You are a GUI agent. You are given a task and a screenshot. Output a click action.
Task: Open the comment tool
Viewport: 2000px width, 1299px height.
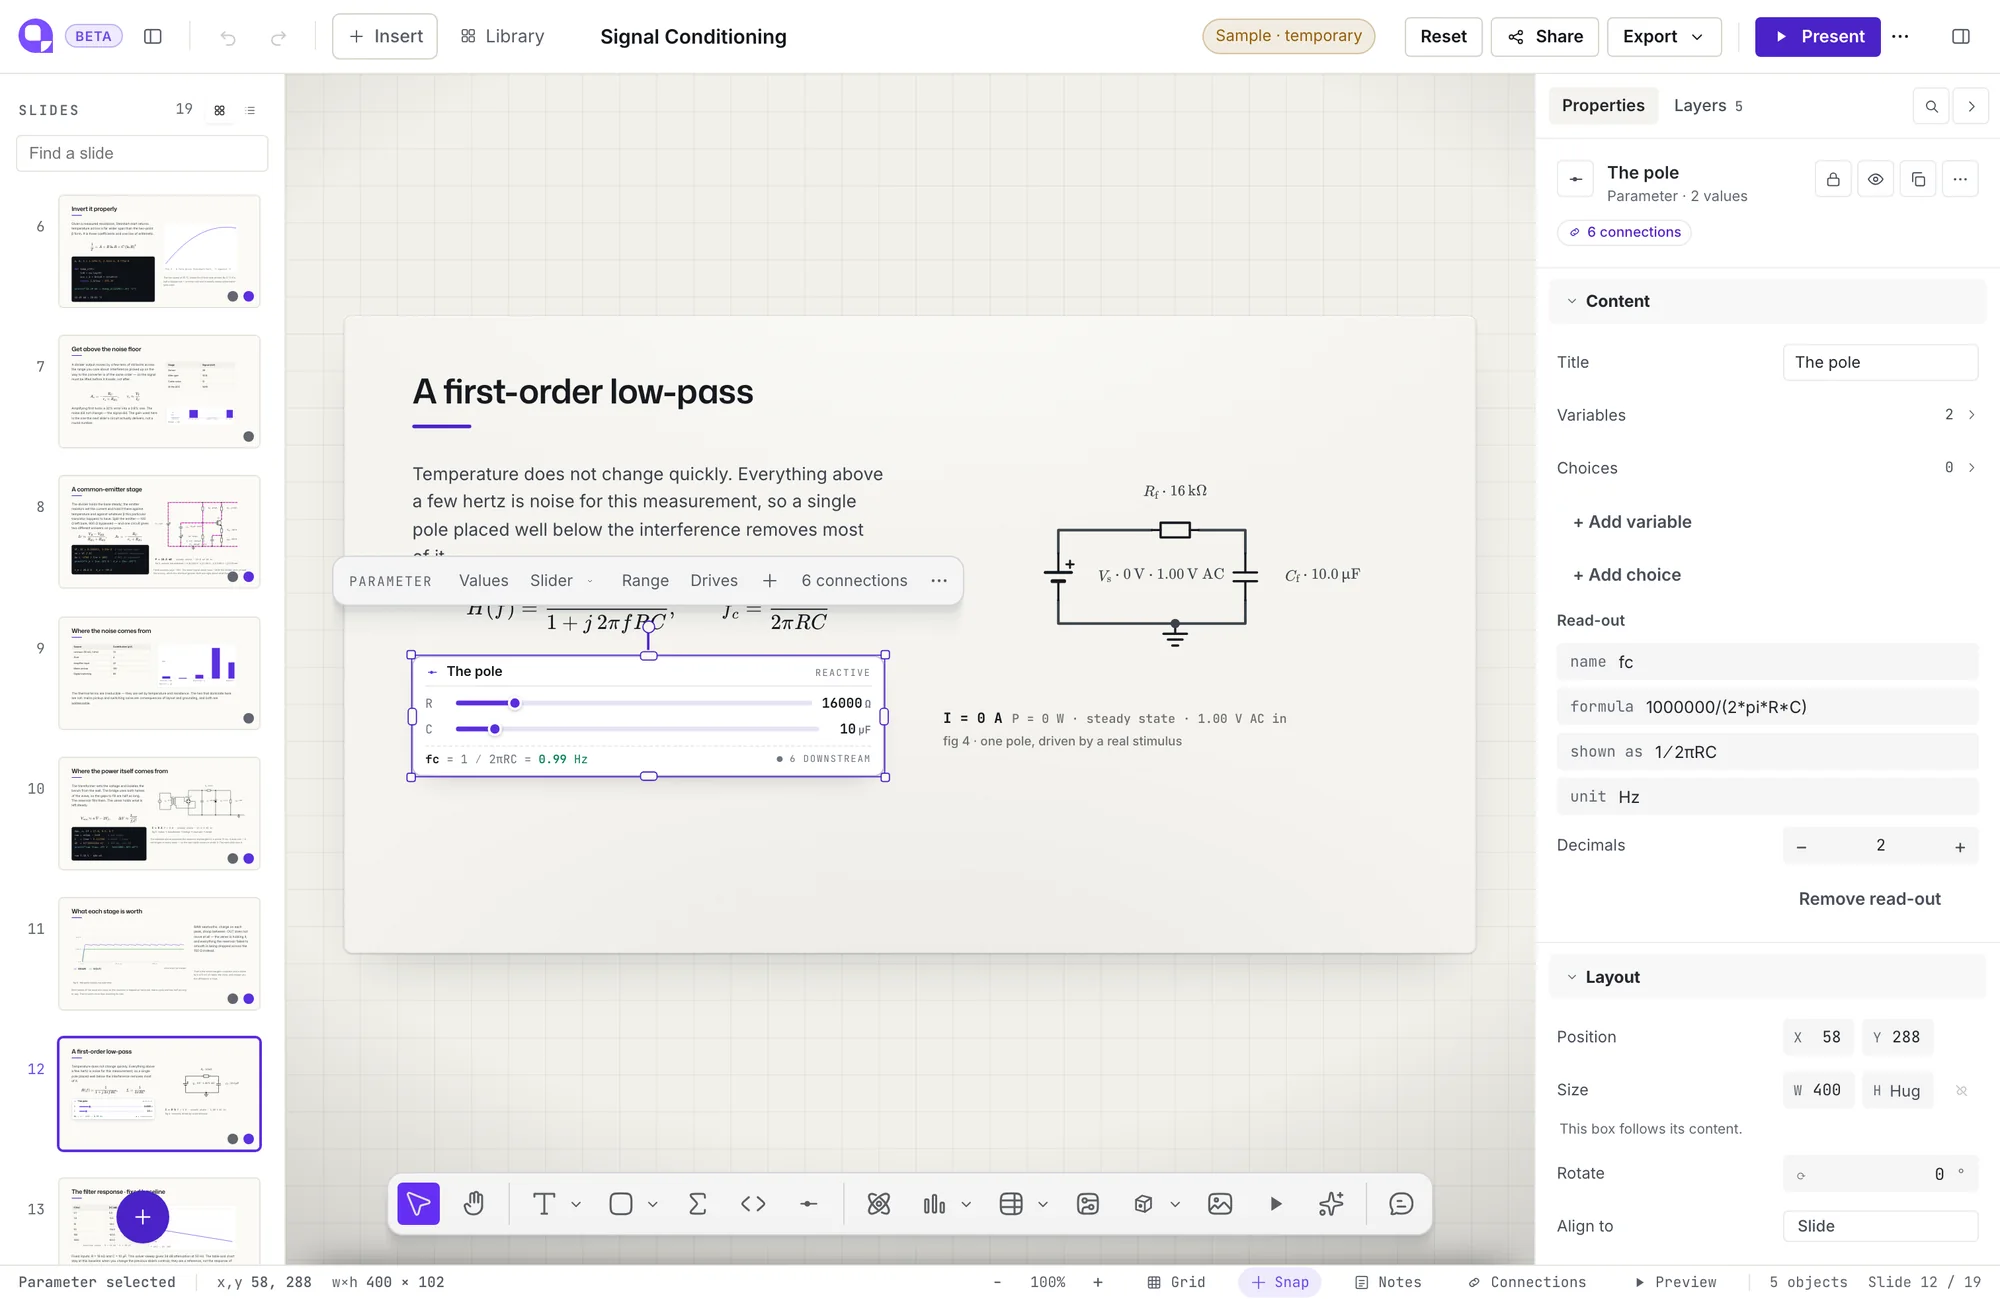tap(1401, 1204)
